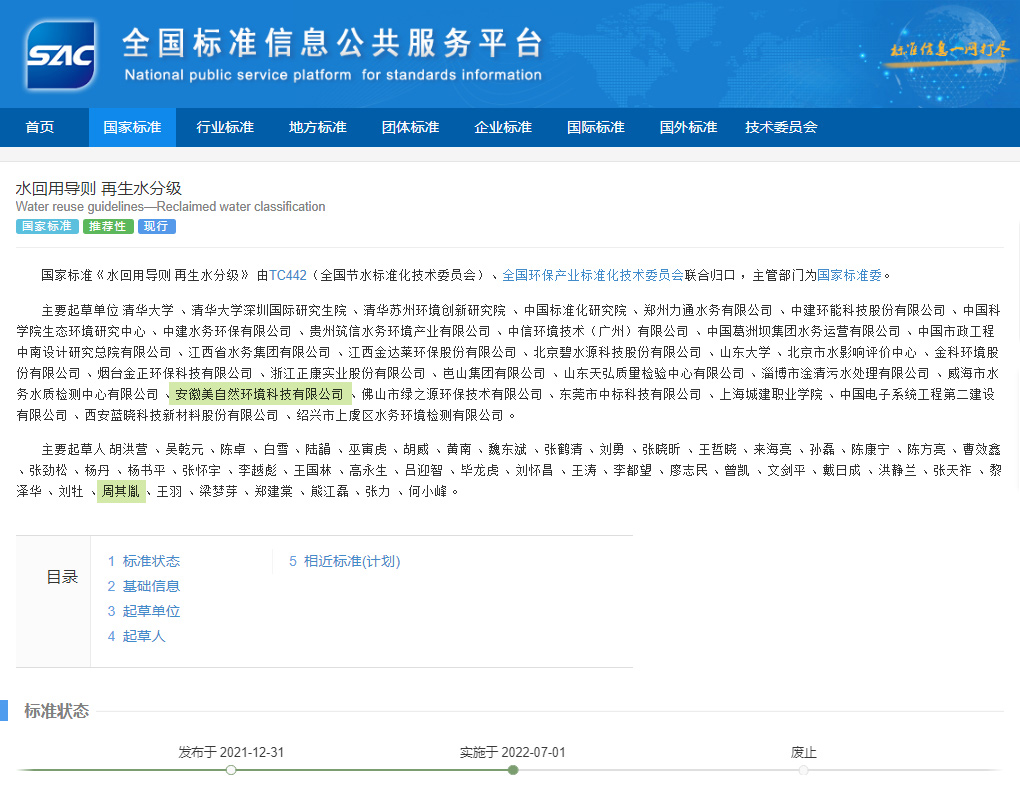Jump to 4 起草人 section
This screenshot has width=1020, height=792.
pos(137,636)
